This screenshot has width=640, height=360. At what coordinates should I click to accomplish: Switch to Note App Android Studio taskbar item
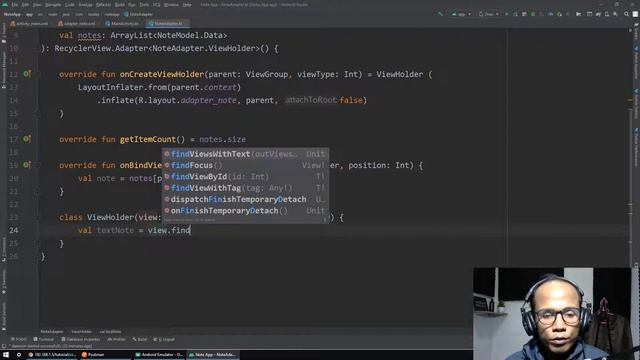coord(212,355)
